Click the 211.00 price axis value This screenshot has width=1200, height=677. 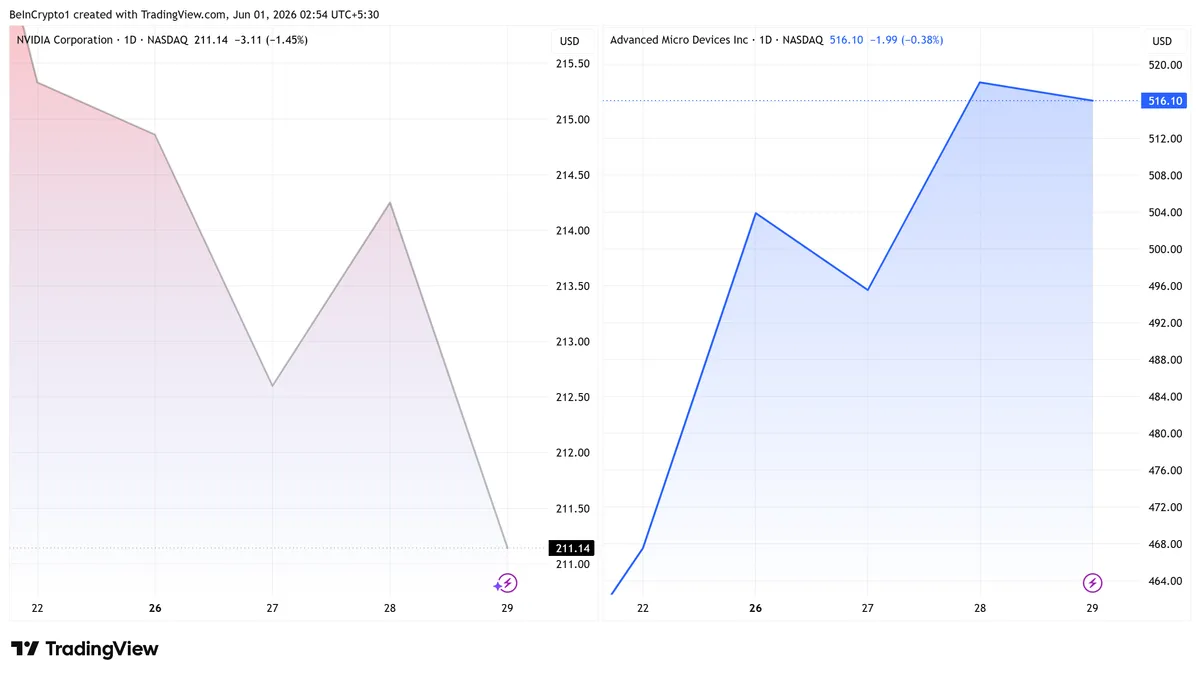572,564
